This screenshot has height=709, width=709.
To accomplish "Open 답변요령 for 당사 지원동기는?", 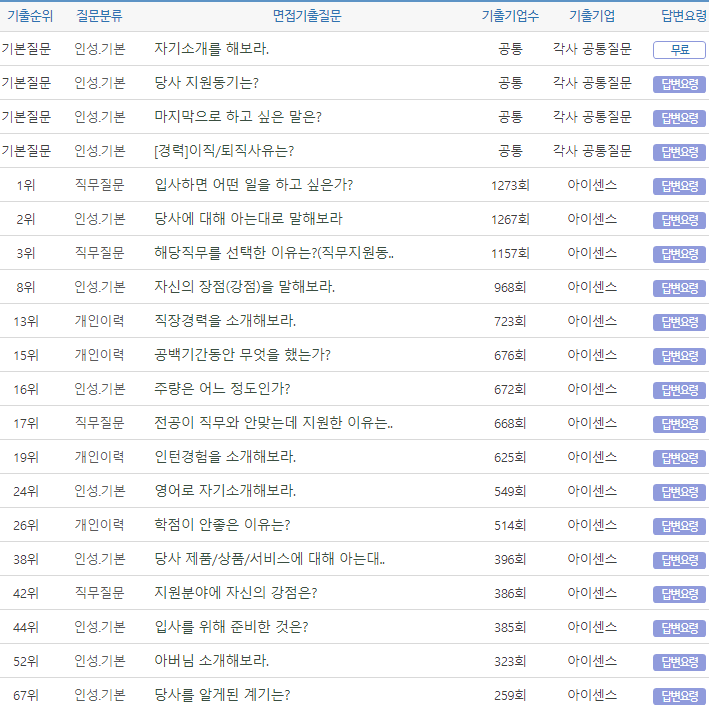I will [679, 83].
